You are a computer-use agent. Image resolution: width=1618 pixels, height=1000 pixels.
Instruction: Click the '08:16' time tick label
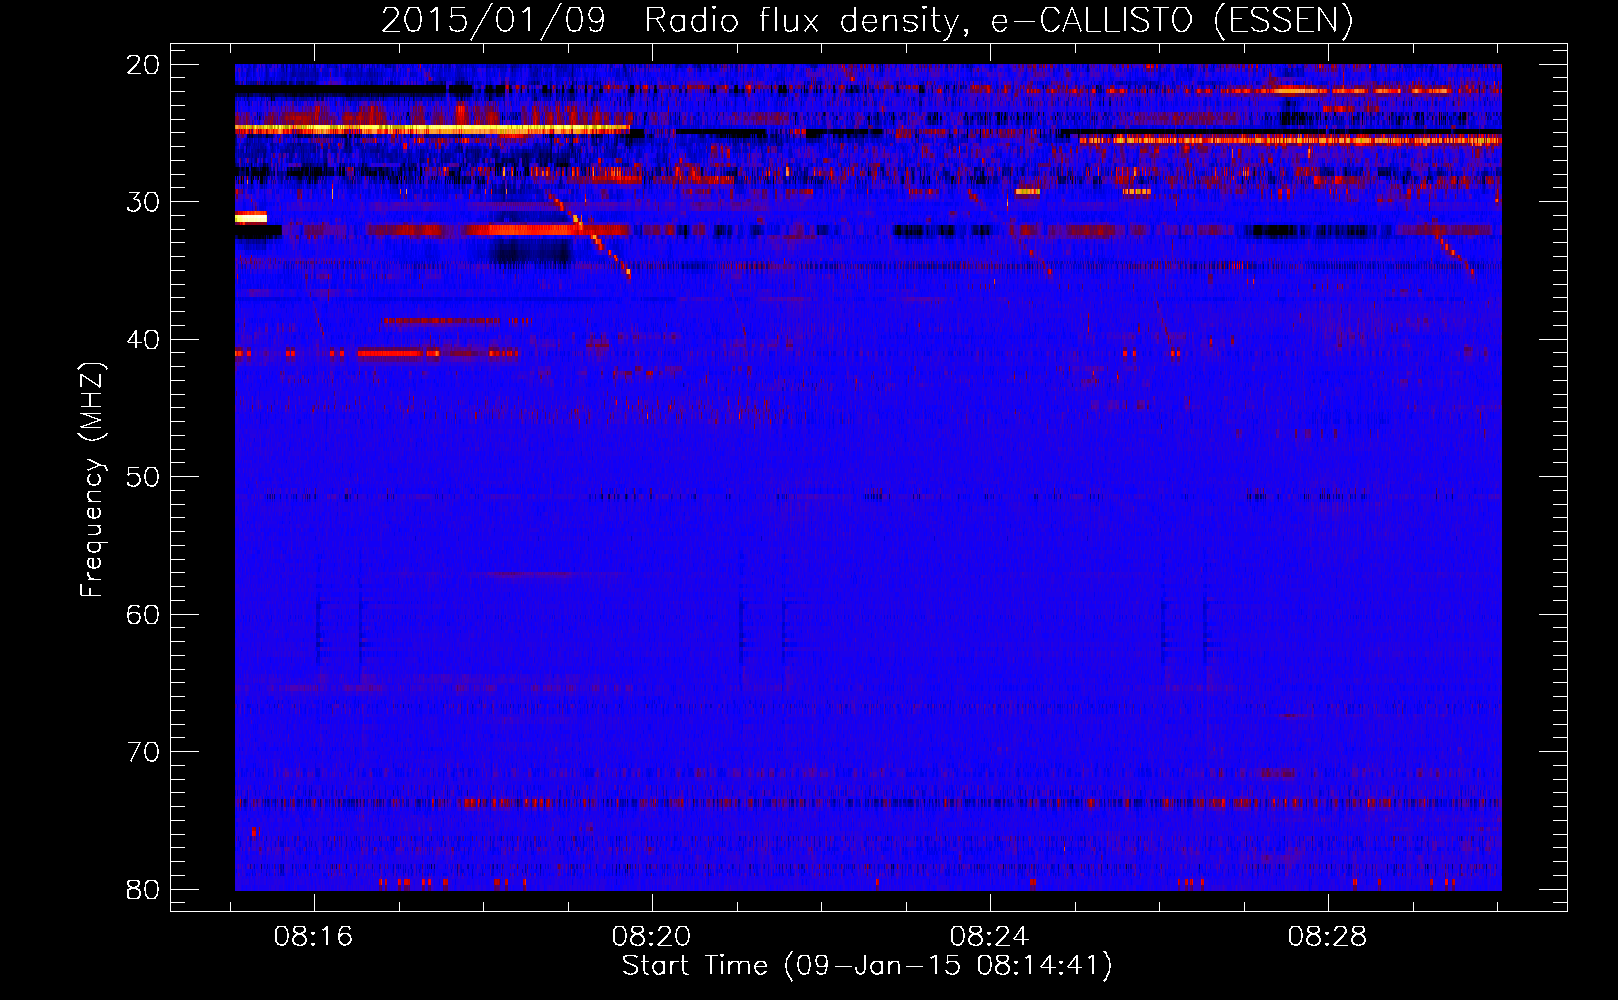[x=314, y=937]
